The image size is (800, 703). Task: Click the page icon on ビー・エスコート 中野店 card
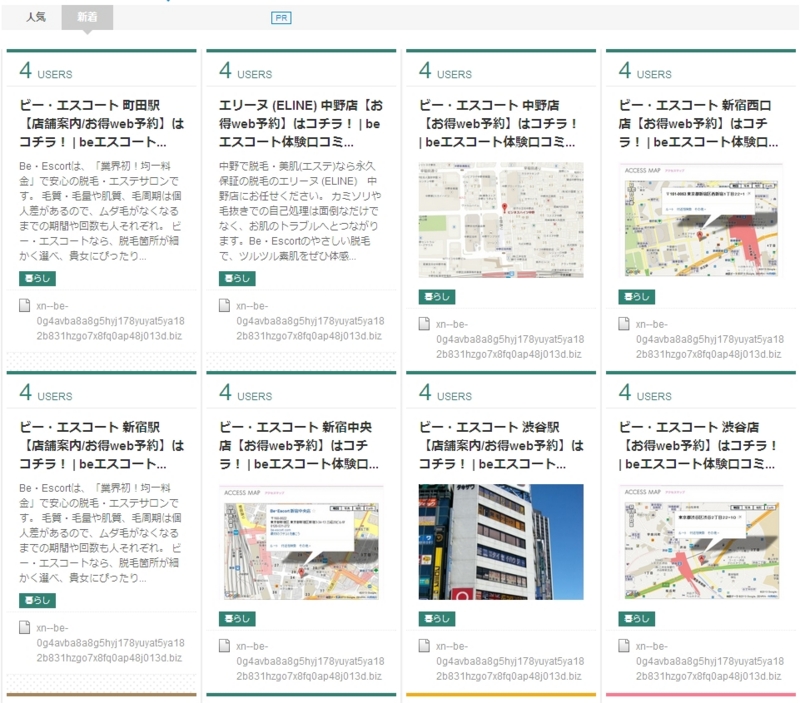(x=424, y=324)
